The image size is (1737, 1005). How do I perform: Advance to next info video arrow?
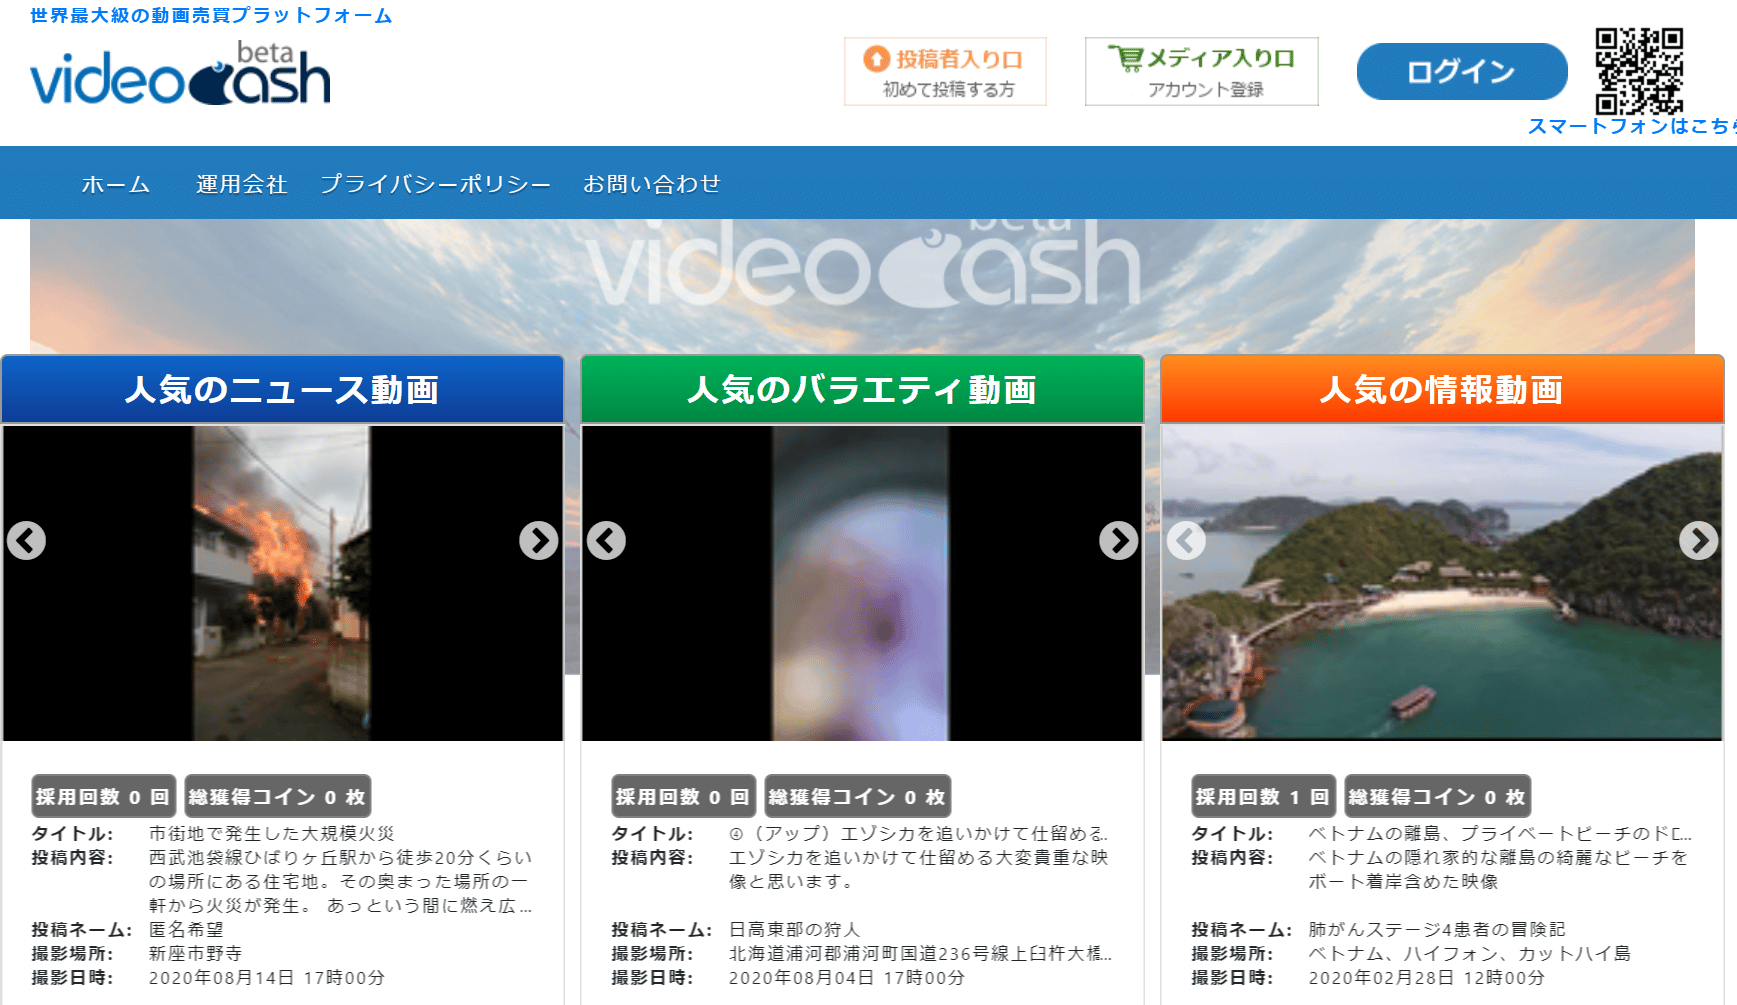(x=1699, y=541)
